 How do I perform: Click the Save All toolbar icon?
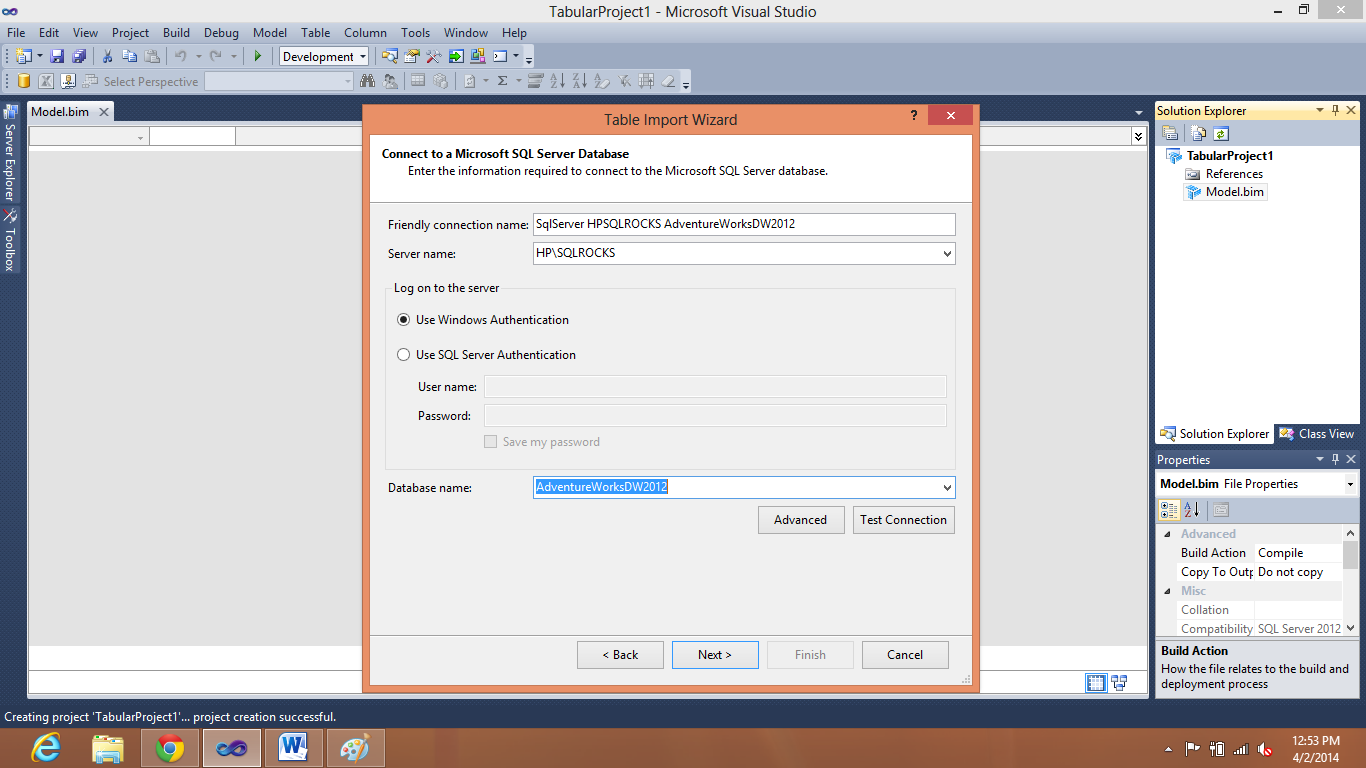pos(78,56)
